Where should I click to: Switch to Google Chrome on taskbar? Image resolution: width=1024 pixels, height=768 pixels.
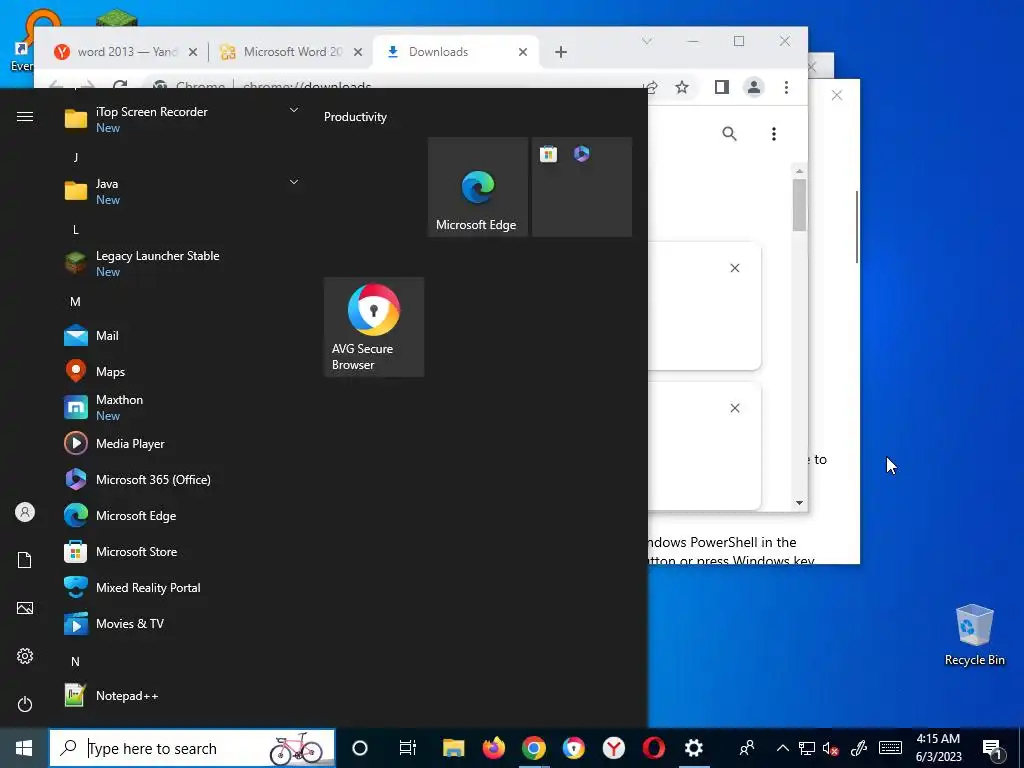[534, 748]
